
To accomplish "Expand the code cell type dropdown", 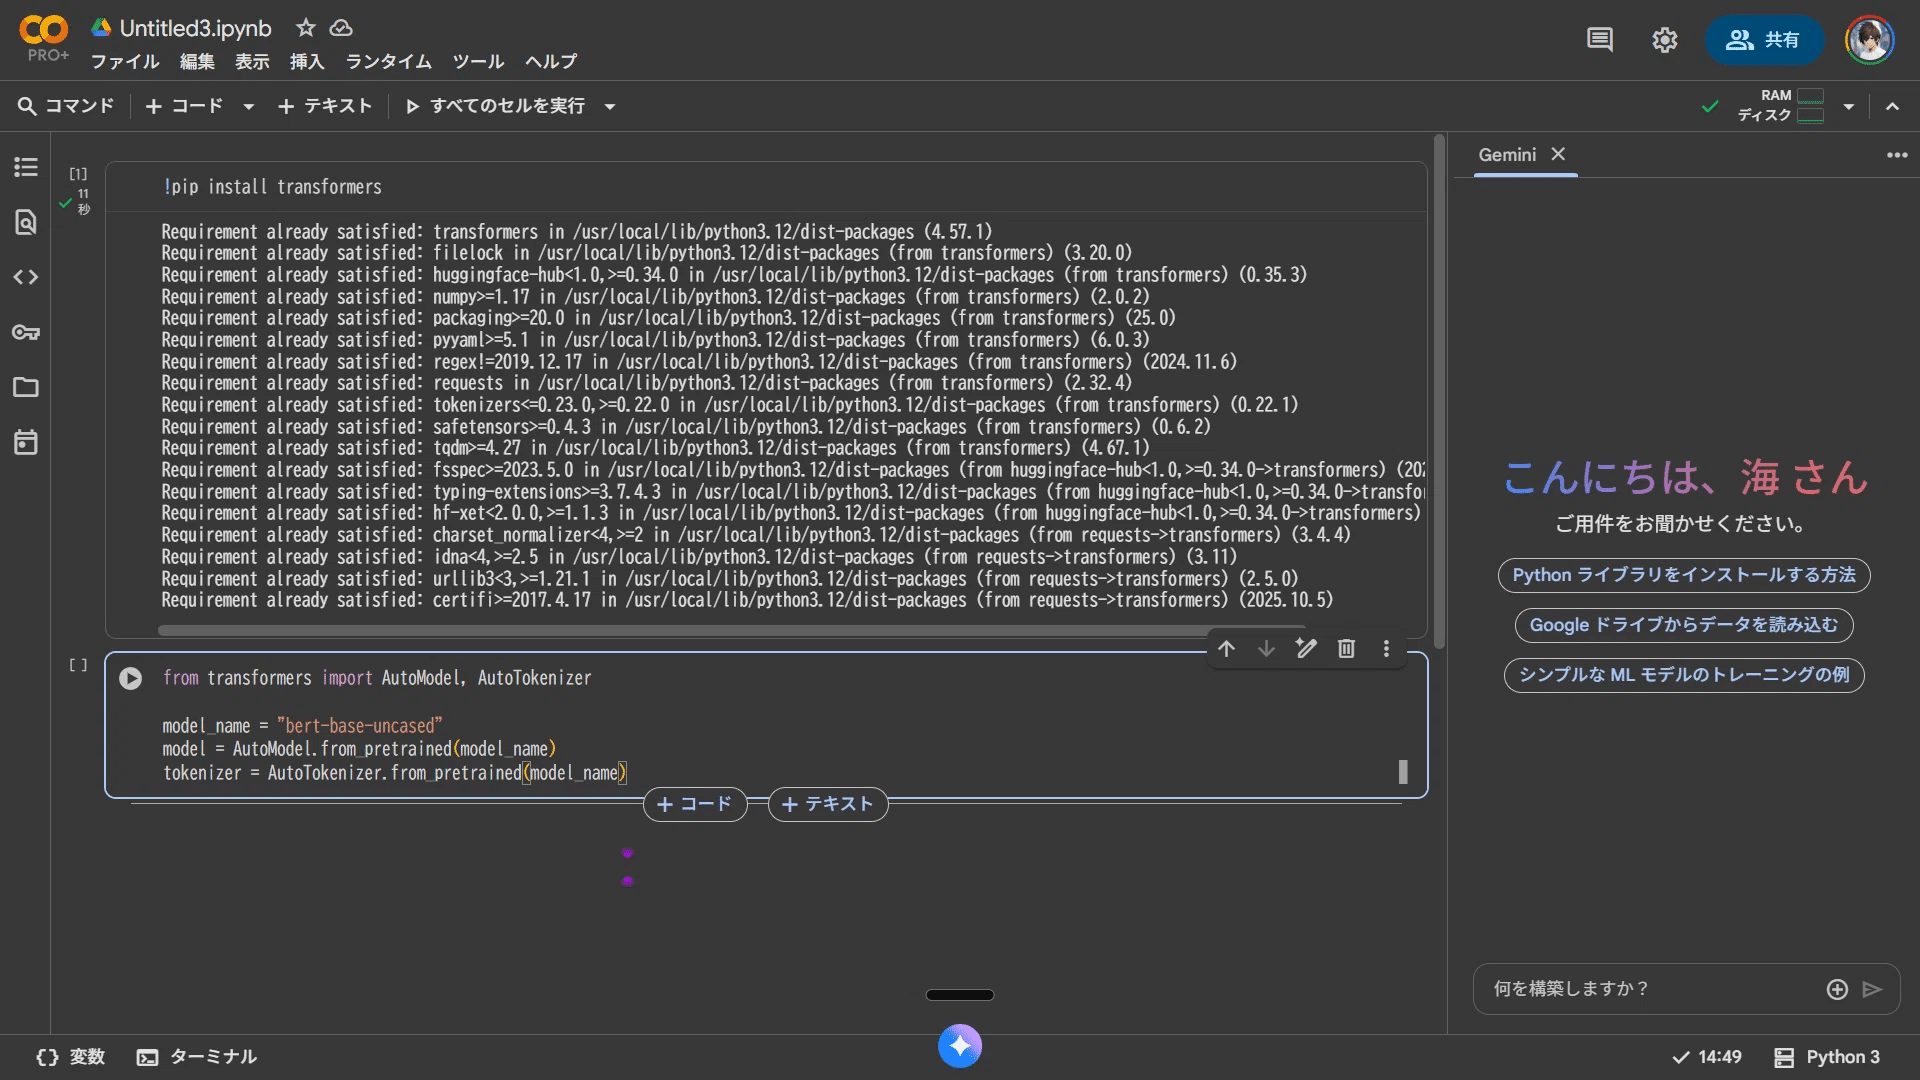I will (248, 106).
